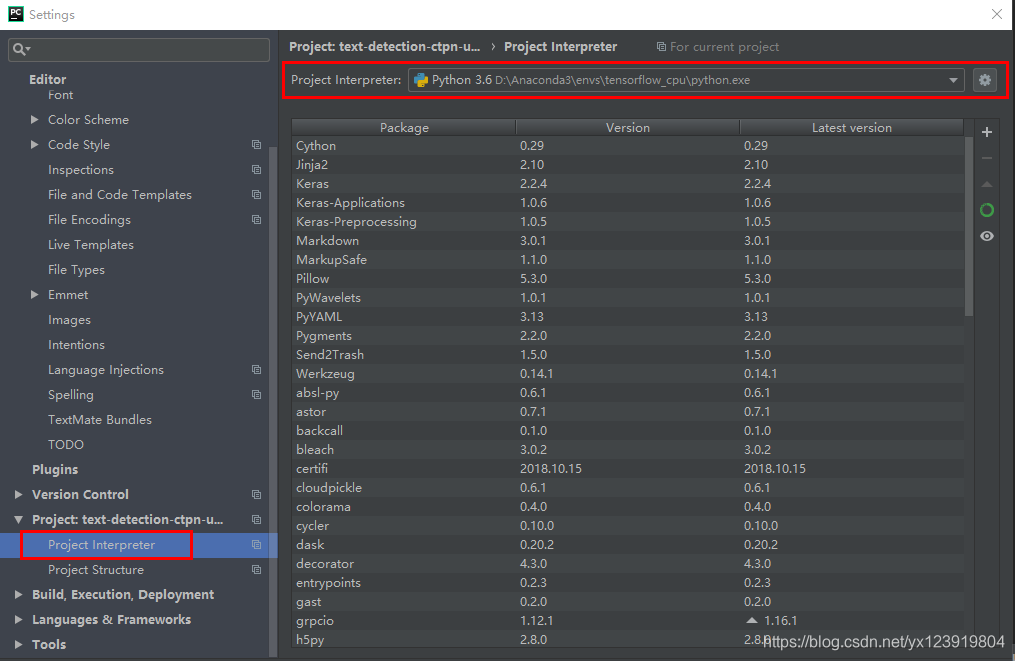Click the search magnifier icon

[21, 49]
